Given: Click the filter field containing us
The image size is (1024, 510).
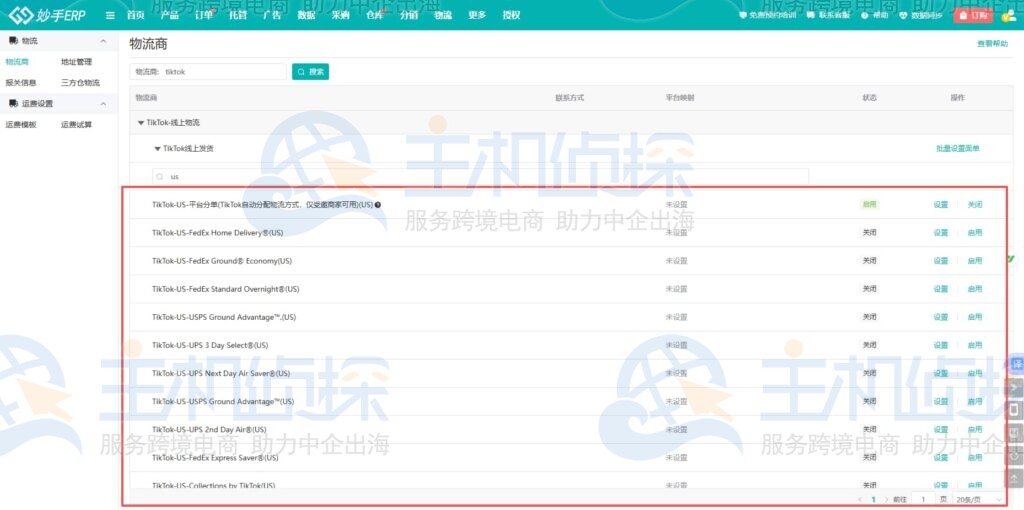Looking at the screenshot, I should coord(481,176).
